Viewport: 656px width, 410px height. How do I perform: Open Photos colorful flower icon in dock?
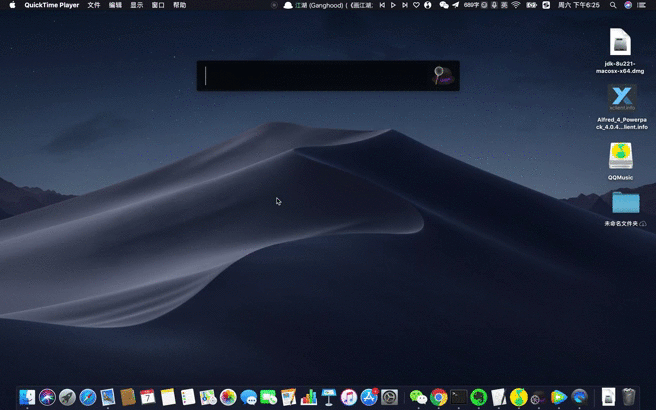[x=228, y=397]
